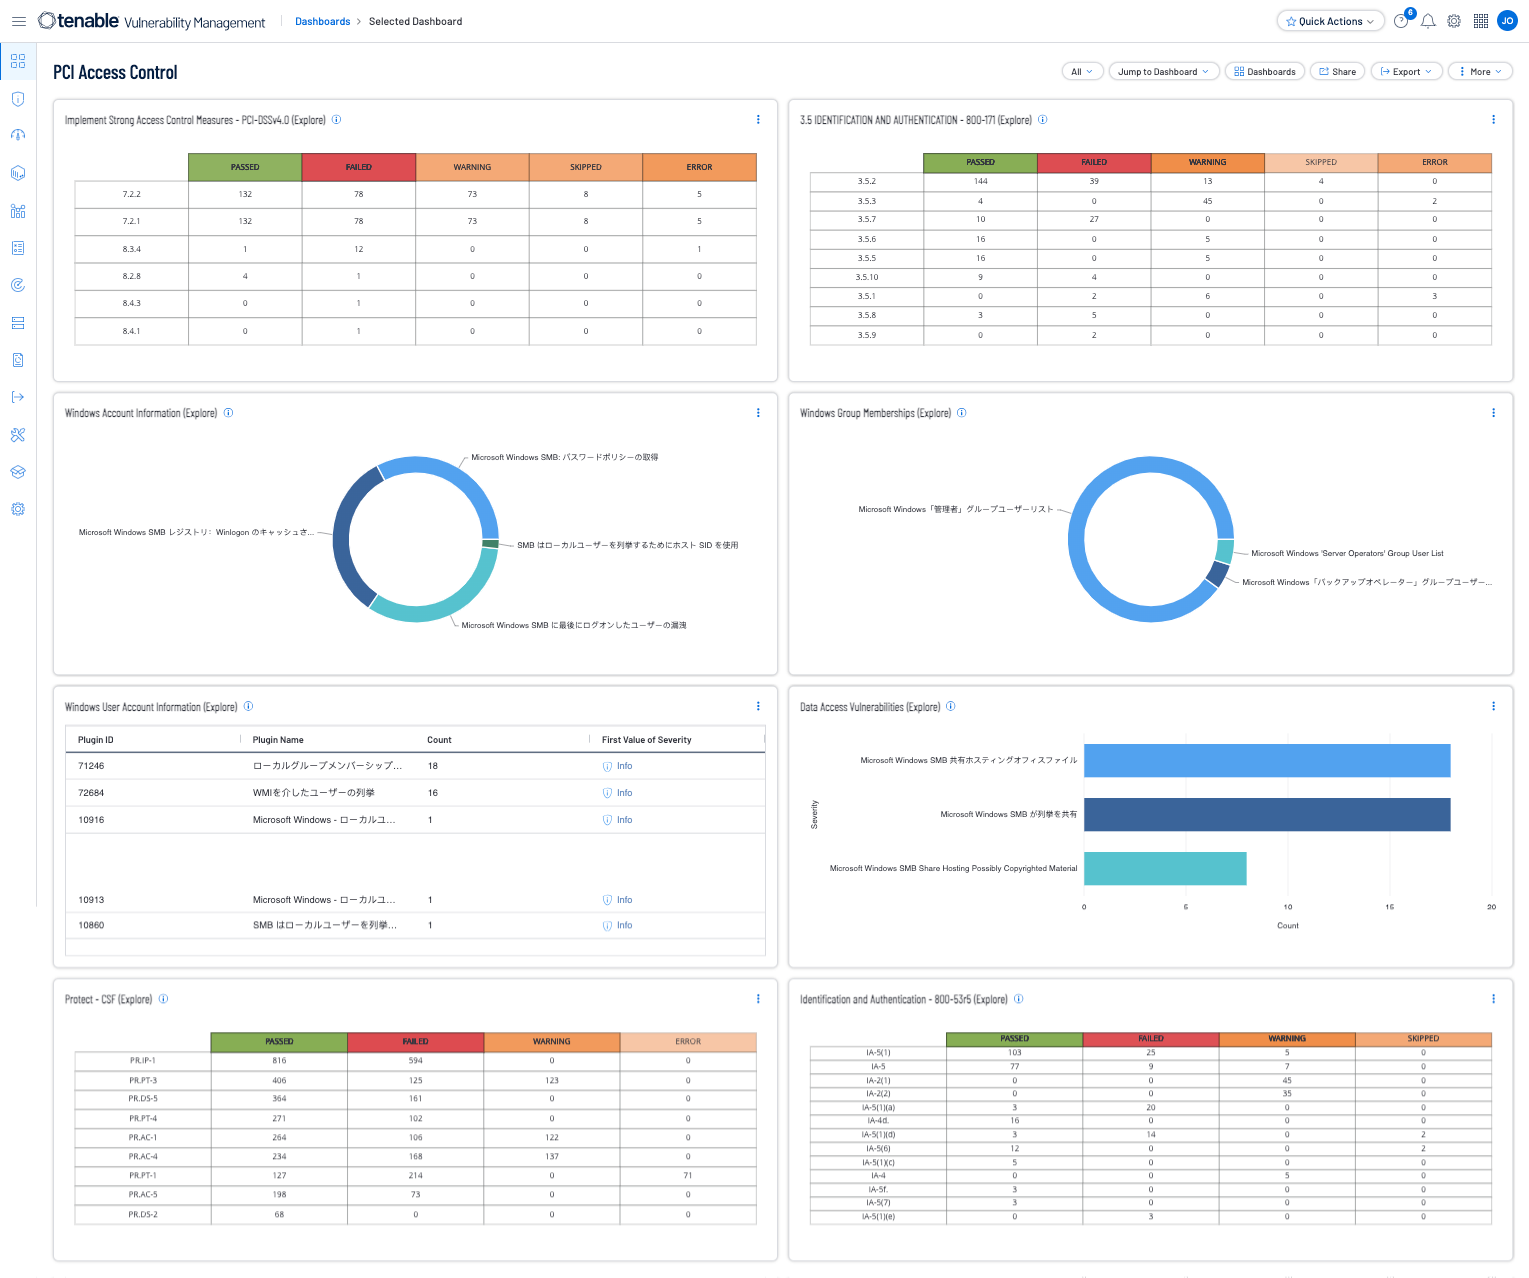Open the gauge icon in left sidebar
This screenshot has height=1278, width=1529.
18,136
